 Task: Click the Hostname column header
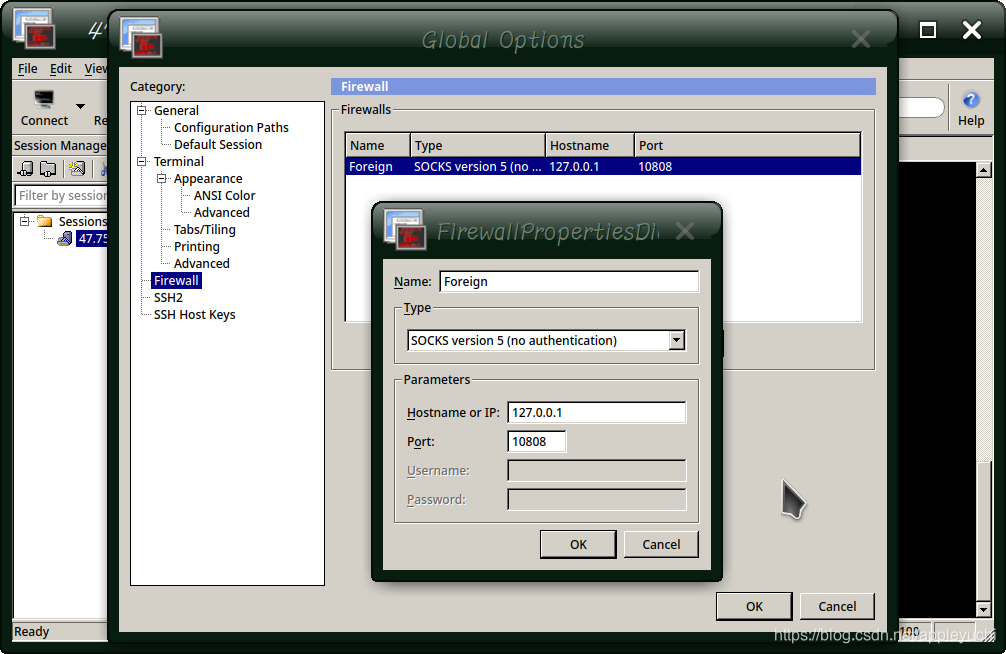pyautogui.click(x=590, y=146)
